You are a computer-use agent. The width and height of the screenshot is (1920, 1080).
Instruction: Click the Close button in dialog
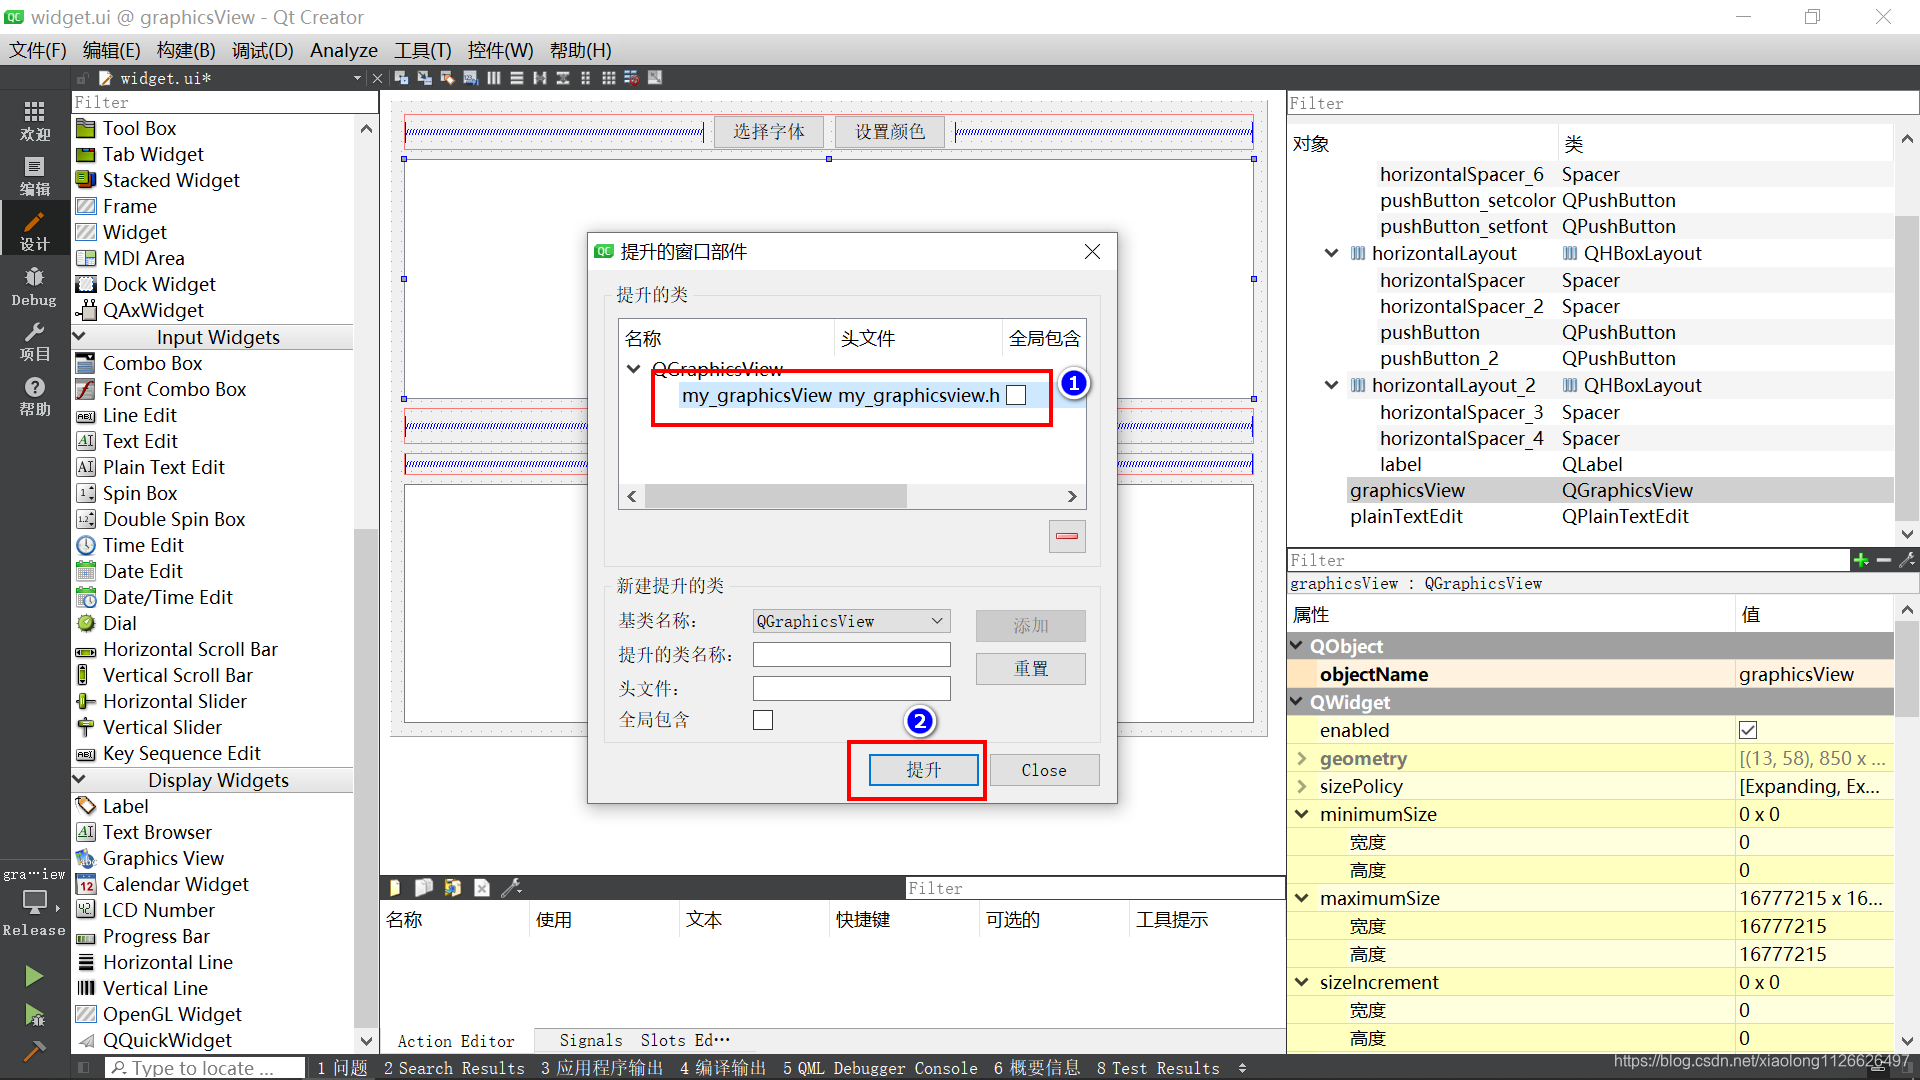pos(1043,770)
